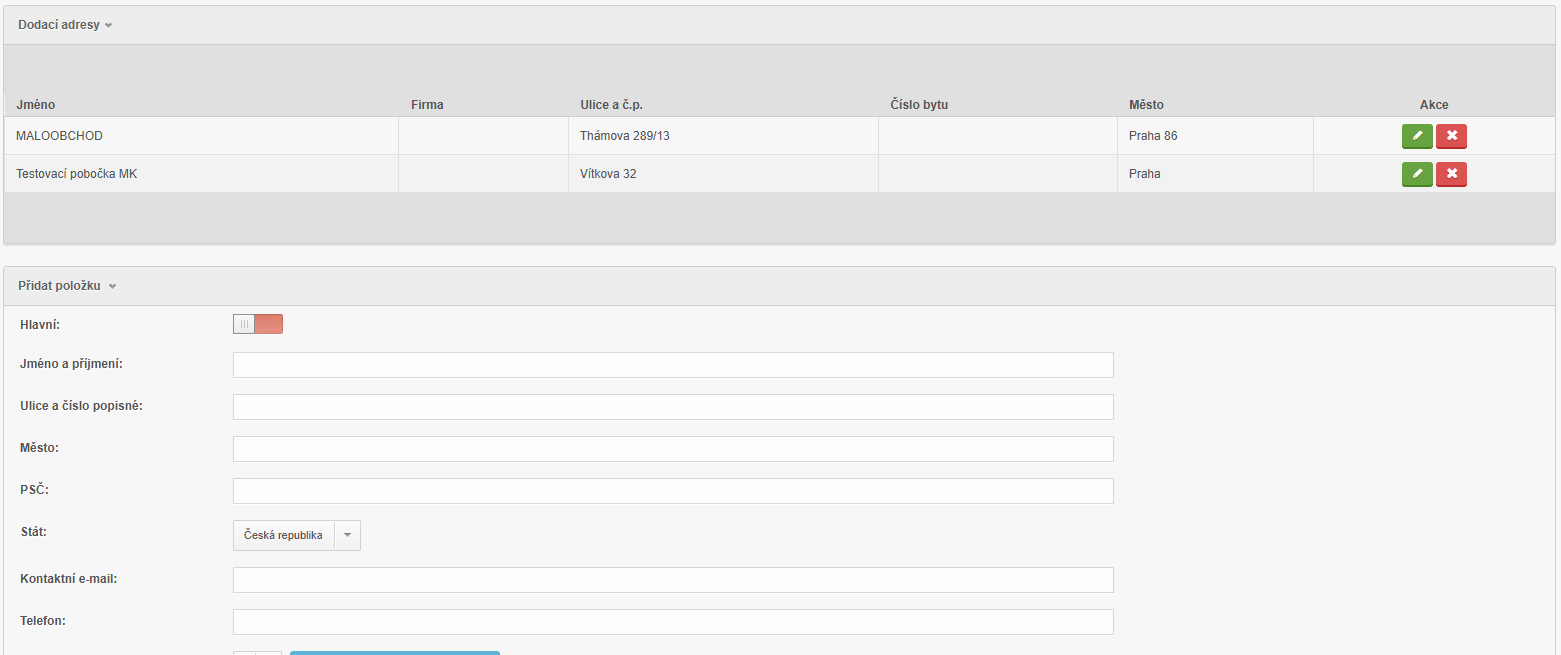This screenshot has height=655, width=1561.
Task: Focus the Jméno a příjmení input field
Action: point(673,365)
